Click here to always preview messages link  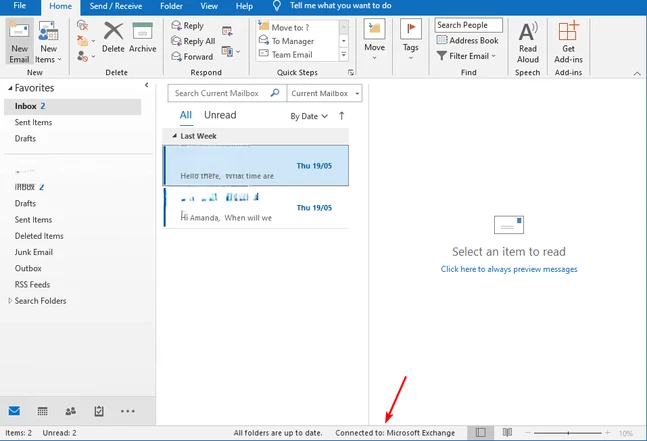click(509, 269)
